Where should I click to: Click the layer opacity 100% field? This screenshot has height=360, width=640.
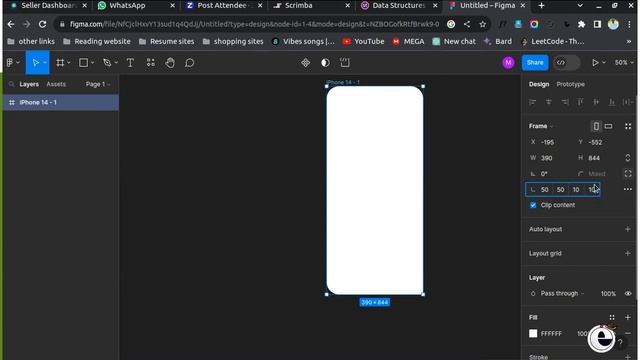pyautogui.click(x=608, y=293)
